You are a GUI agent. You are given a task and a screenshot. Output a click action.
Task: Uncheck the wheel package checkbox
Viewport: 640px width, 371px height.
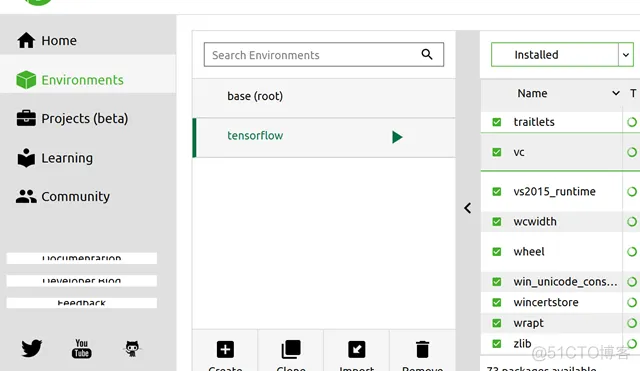pyautogui.click(x=497, y=252)
